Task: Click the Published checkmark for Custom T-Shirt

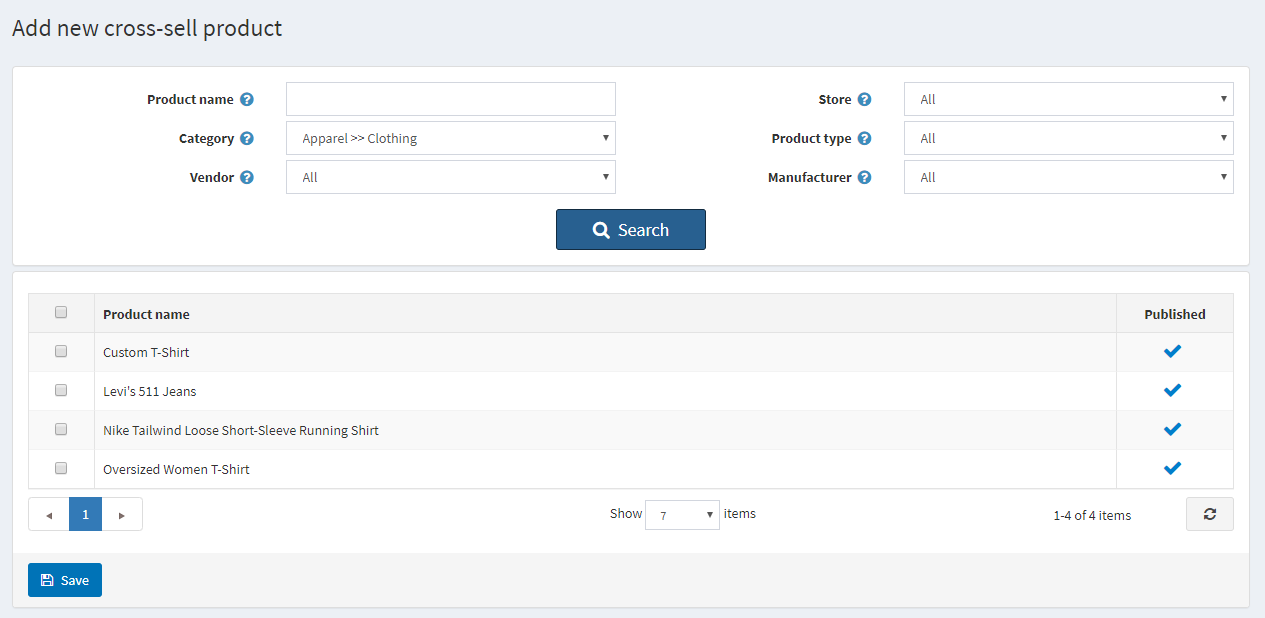Action: pos(1172,351)
